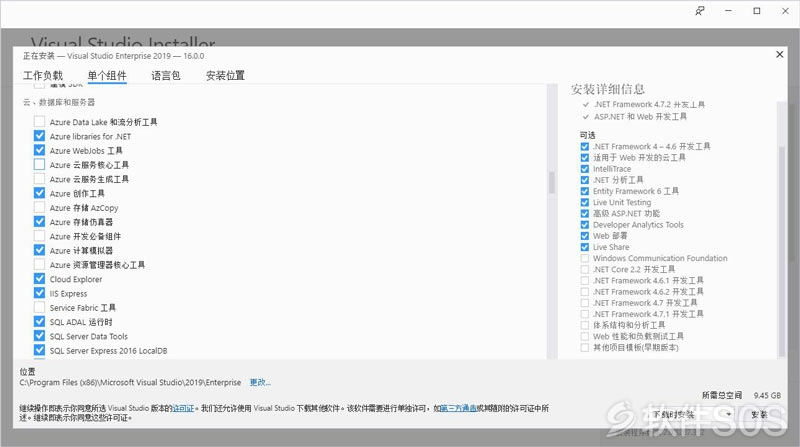Check .NET Core 2.2 开发工具
This screenshot has height=447, width=800.
585,269
